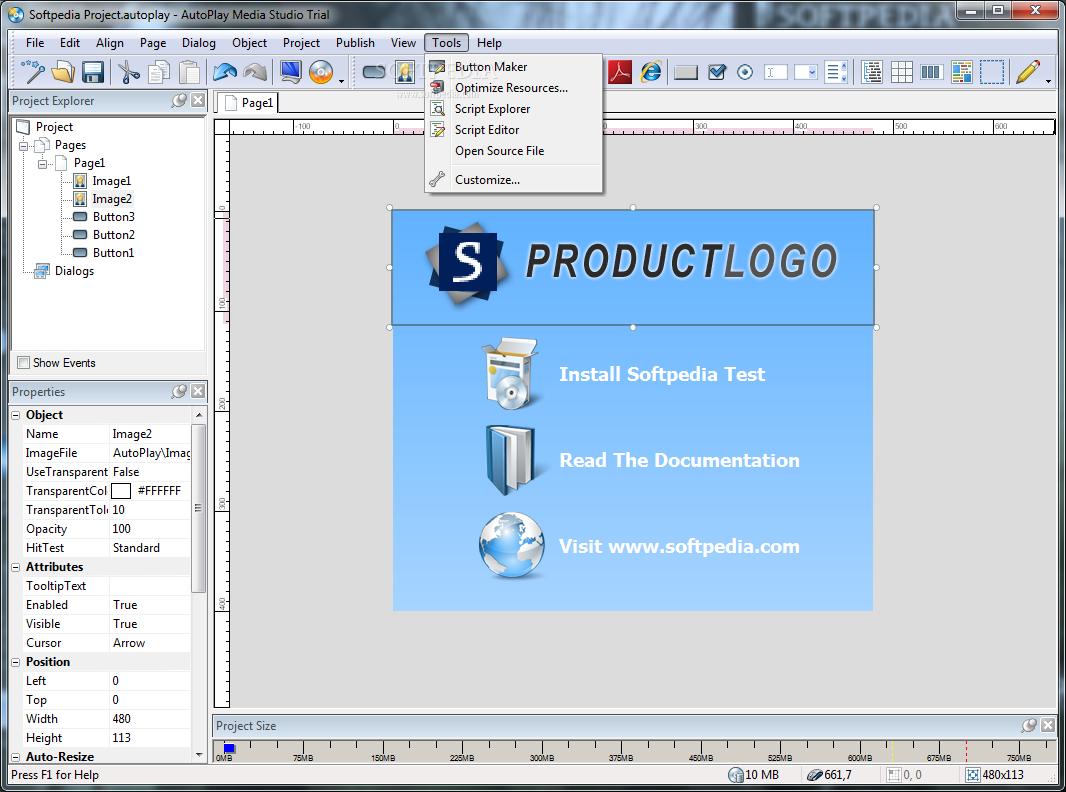This screenshot has height=792, width=1066.
Task: Select the Dialogs tree node
Action: [x=74, y=271]
